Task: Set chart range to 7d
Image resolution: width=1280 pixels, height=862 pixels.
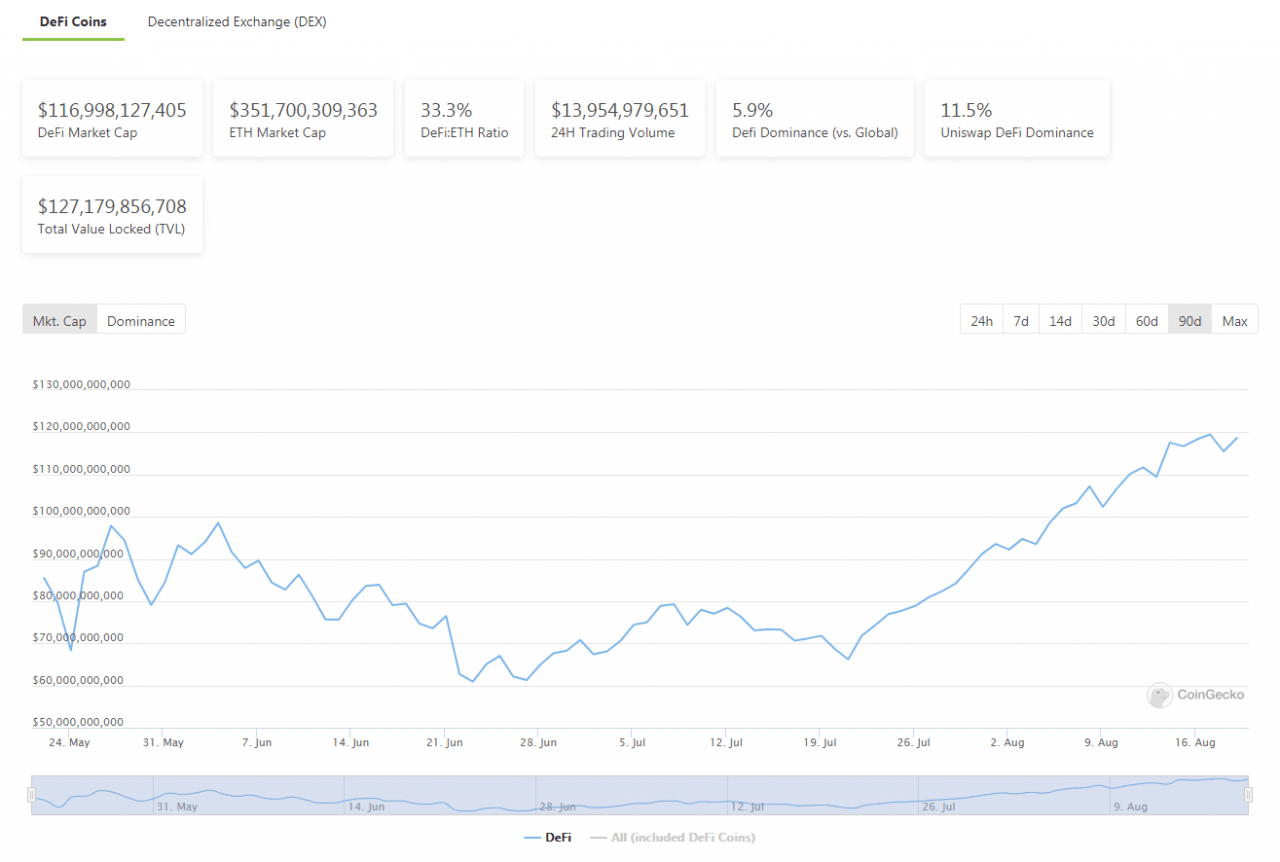Action: 1021,321
